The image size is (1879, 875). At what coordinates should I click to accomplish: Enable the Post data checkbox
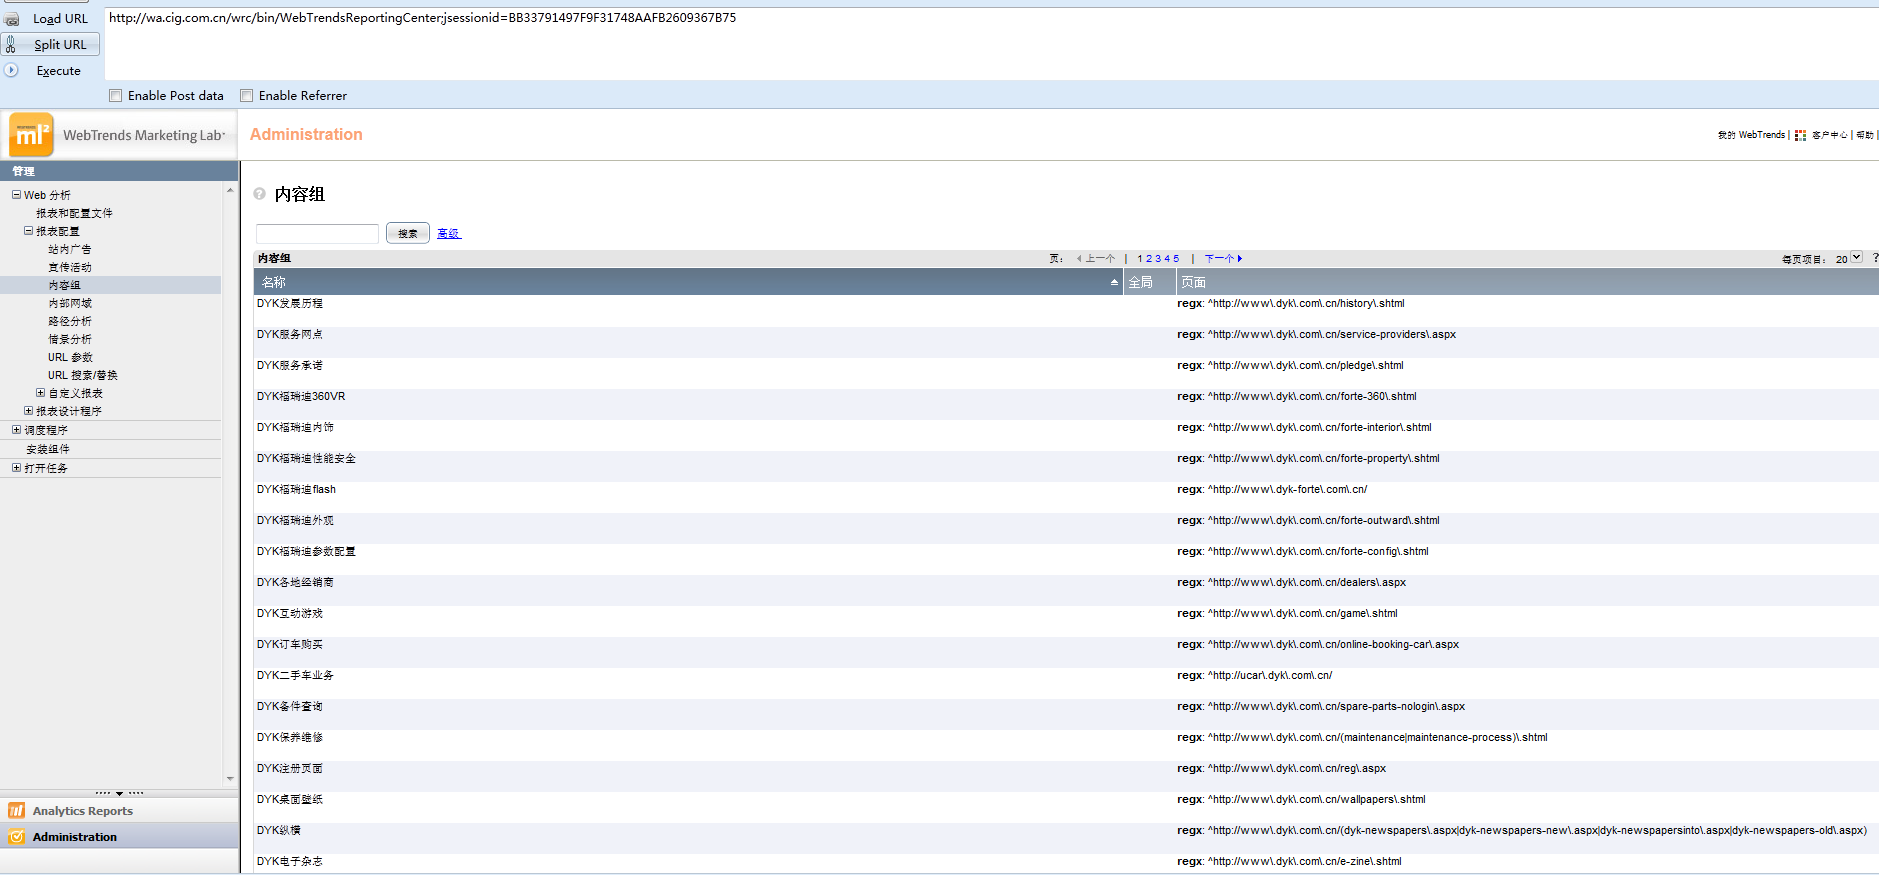pos(116,96)
